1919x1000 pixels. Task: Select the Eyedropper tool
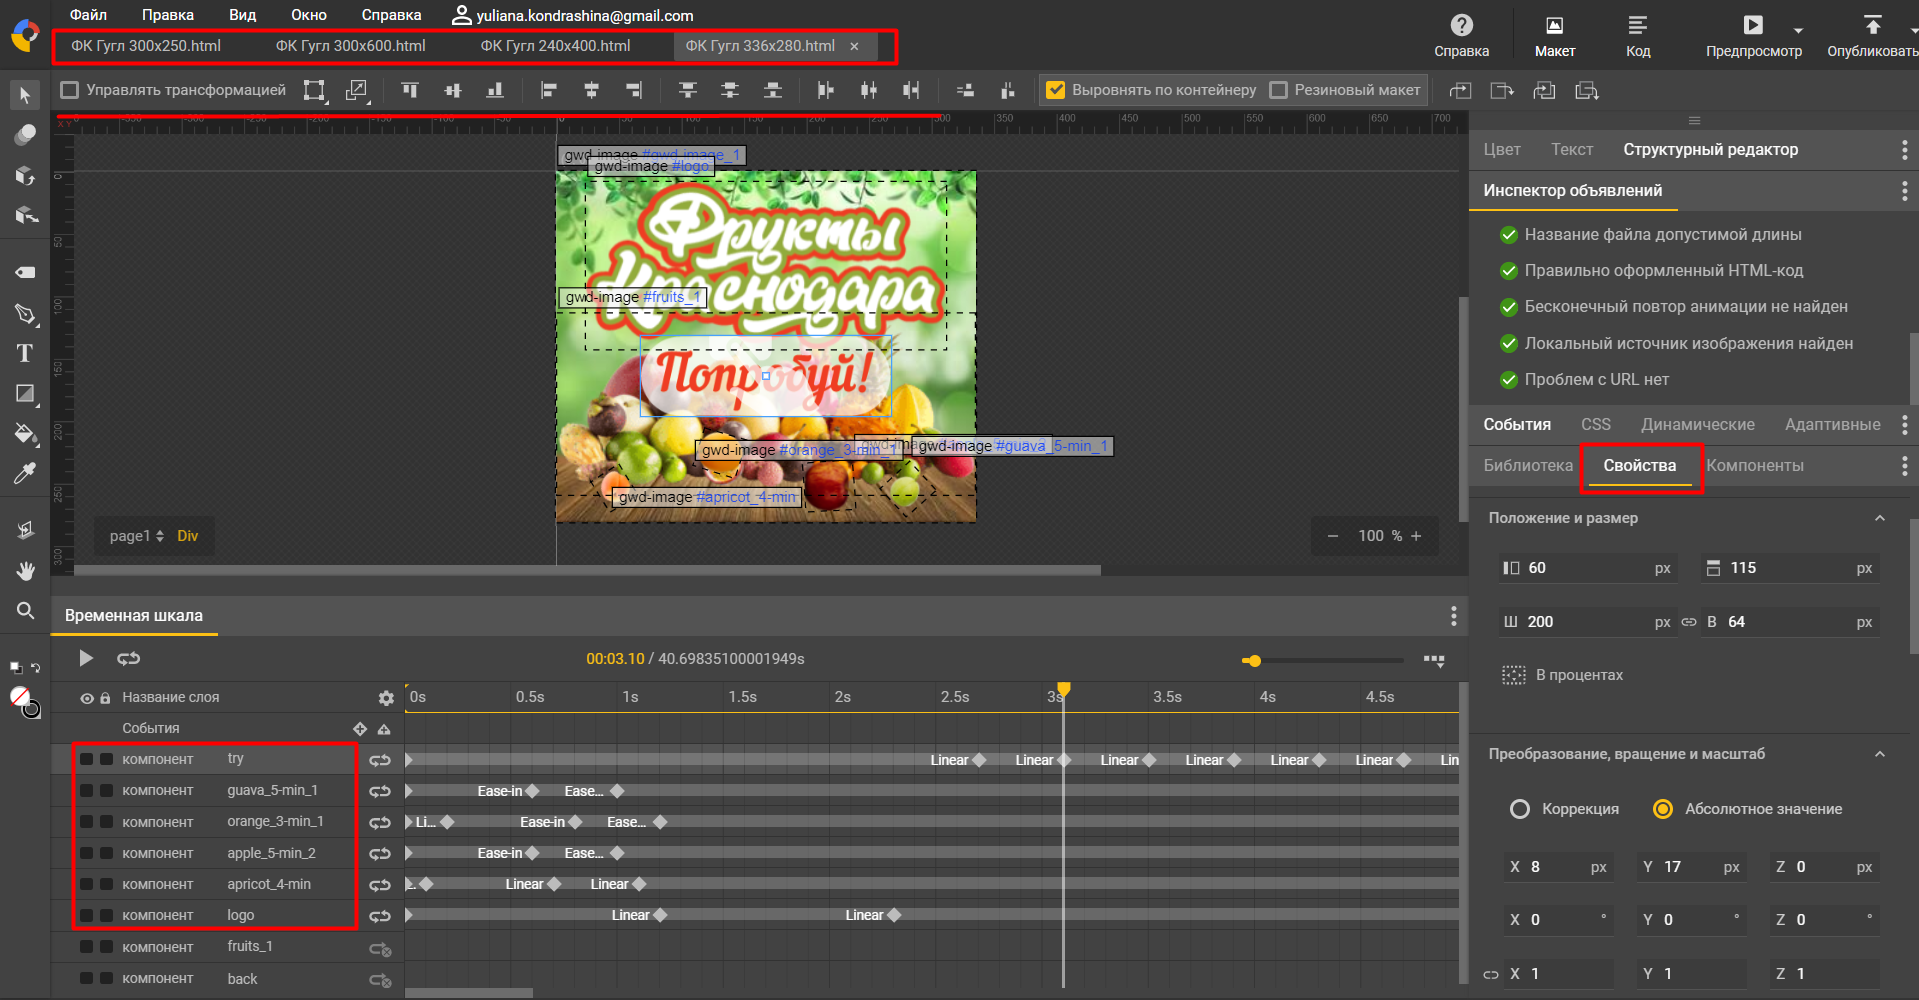point(25,473)
